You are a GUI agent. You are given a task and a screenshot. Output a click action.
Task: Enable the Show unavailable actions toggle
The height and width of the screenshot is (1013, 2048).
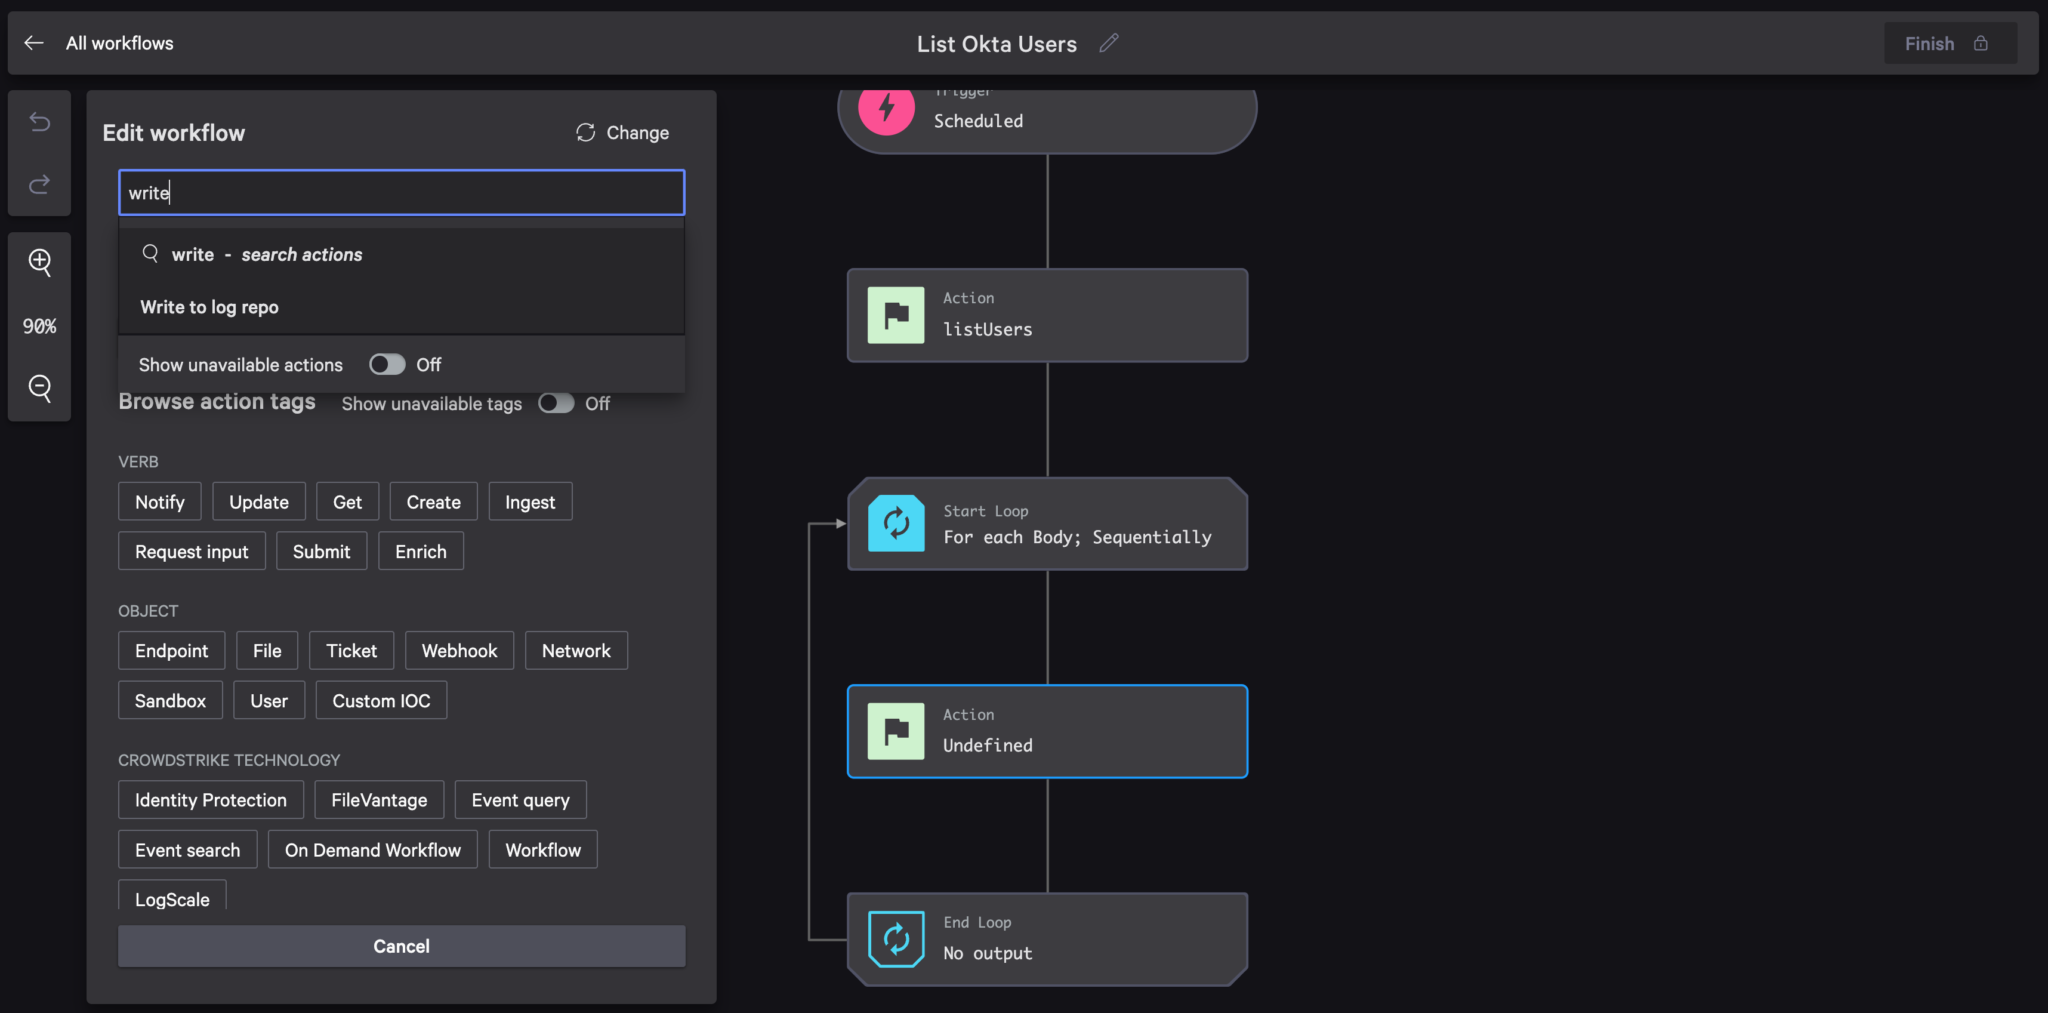tap(387, 364)
